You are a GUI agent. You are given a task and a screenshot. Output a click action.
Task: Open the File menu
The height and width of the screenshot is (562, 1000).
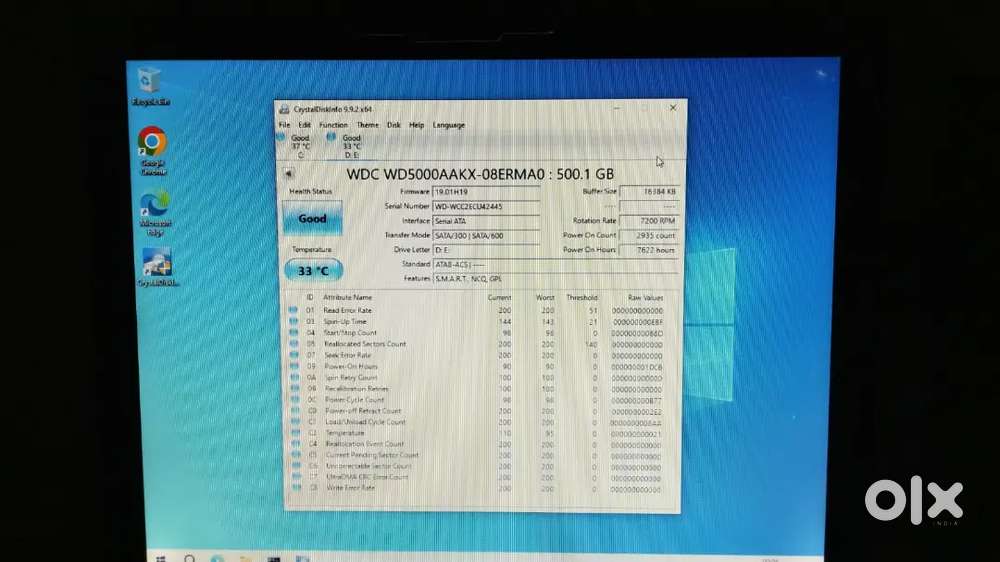coord(284,125)
